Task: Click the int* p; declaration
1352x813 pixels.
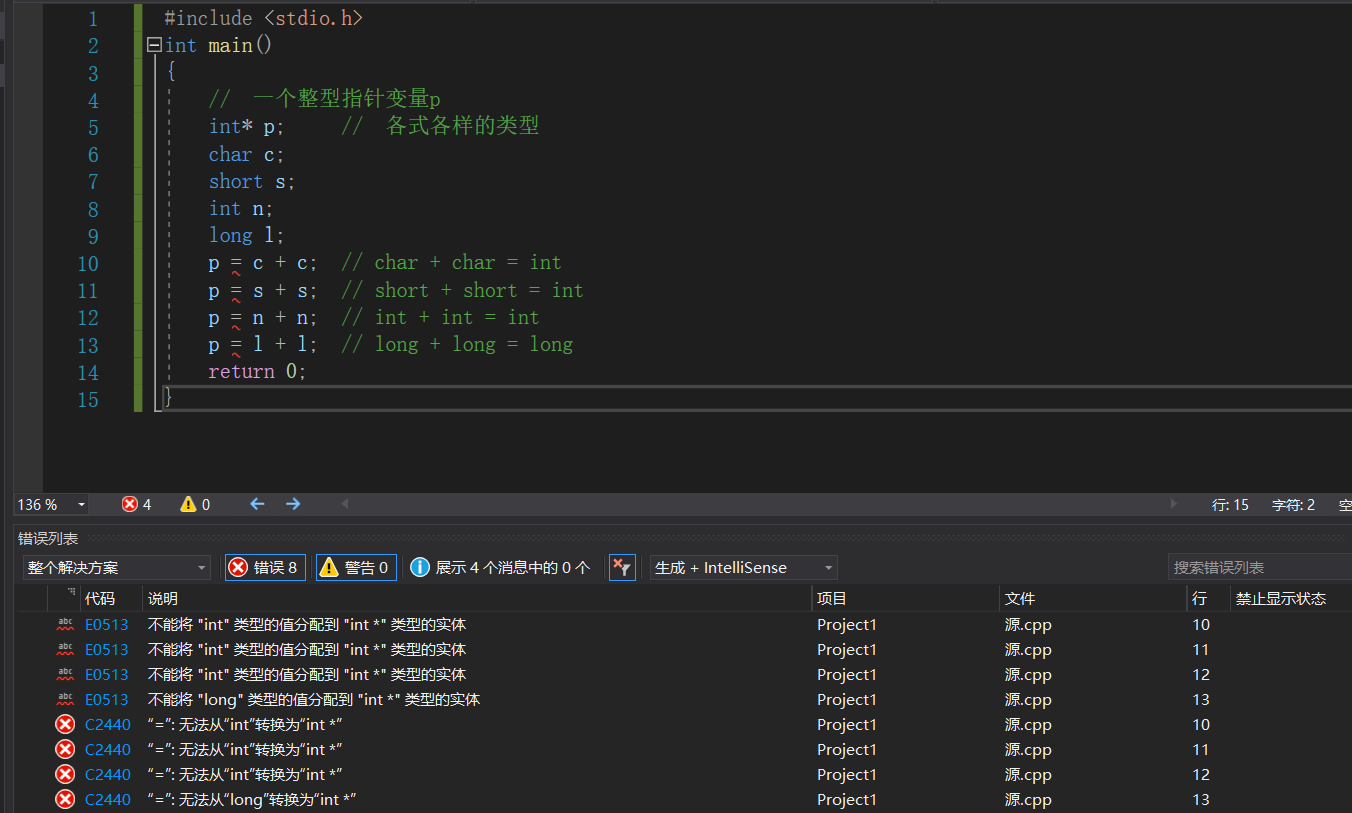Action: tap(246, 127)
